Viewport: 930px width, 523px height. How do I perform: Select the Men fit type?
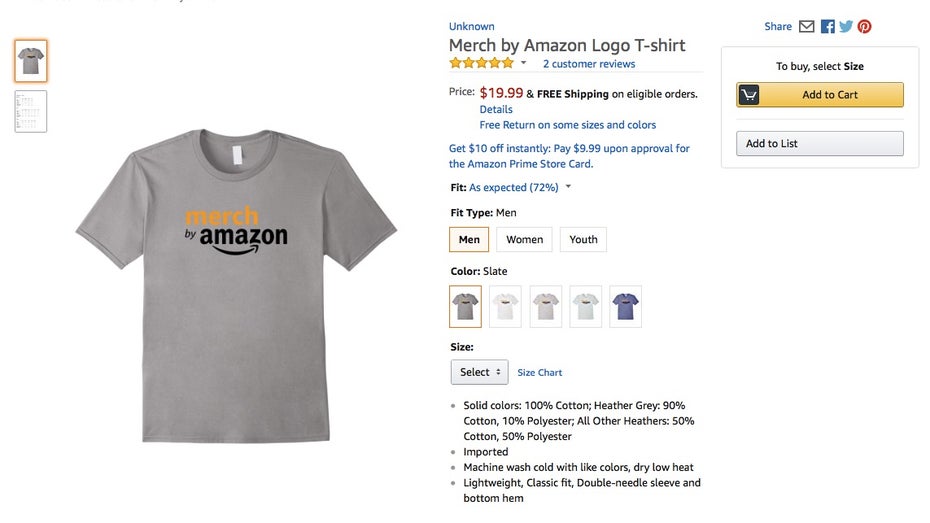tap(469, 240)
